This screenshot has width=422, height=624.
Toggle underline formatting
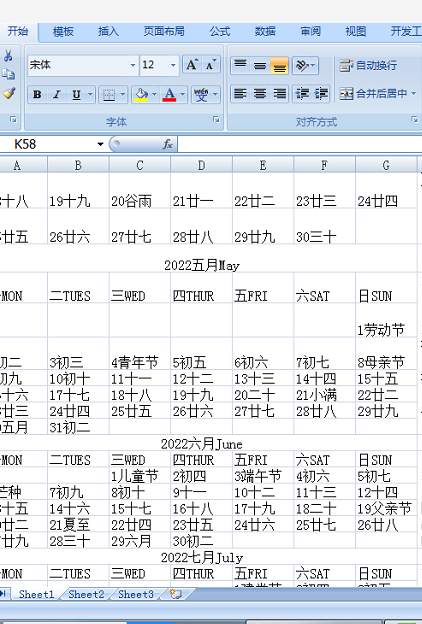pos(76,94)
